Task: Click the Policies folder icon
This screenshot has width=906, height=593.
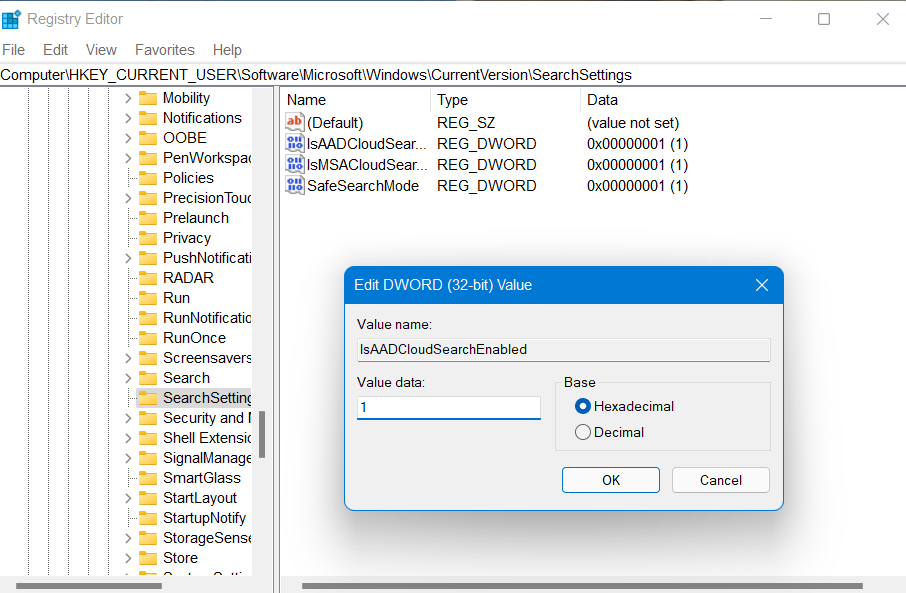Action: 148,178
